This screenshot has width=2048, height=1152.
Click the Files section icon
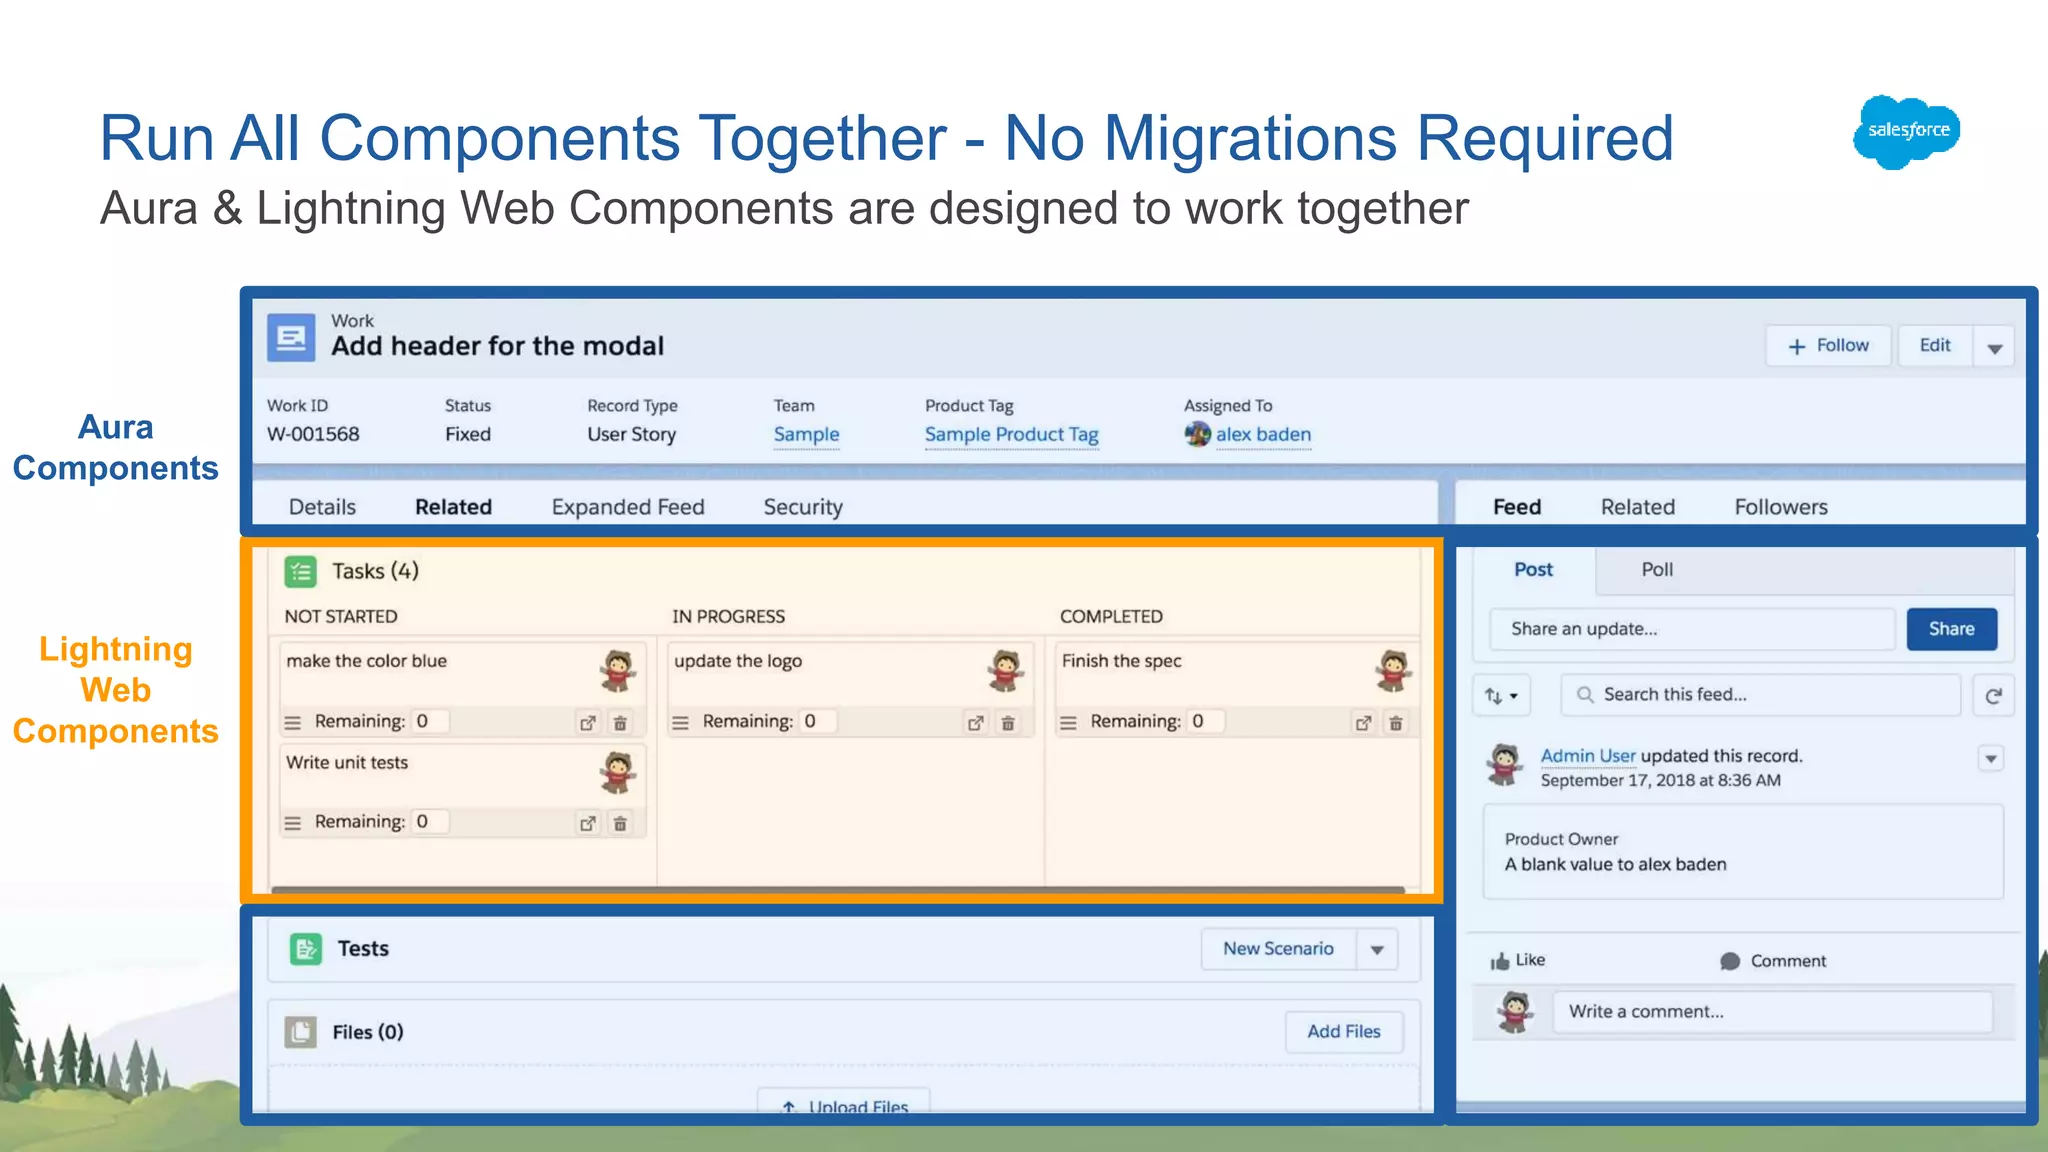point(300,1031)
